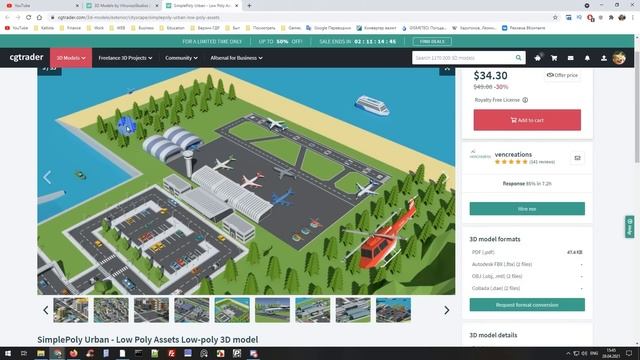Click the Find Deals button
640x360 pixels.
tap(432, 42)
